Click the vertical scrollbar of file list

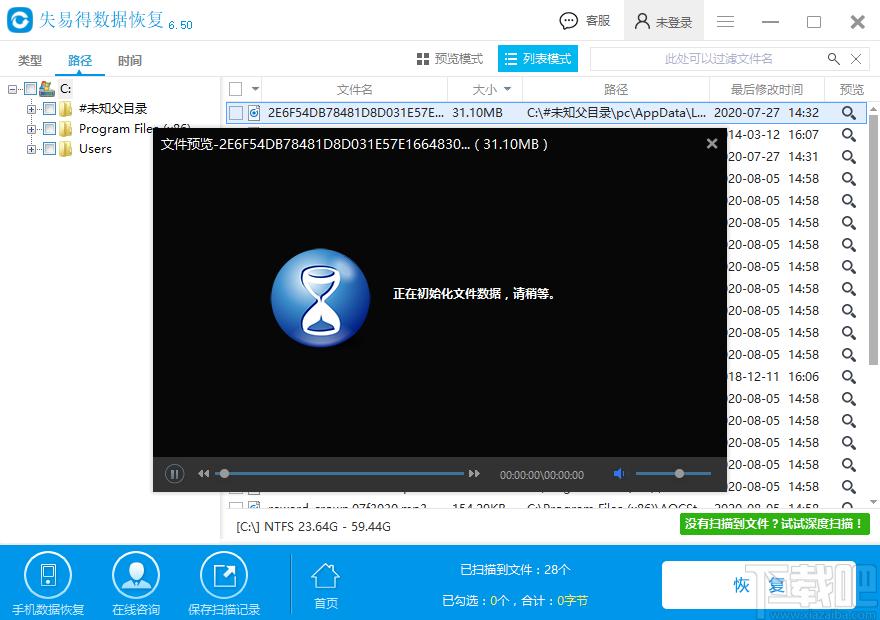[x=873, y=241]
